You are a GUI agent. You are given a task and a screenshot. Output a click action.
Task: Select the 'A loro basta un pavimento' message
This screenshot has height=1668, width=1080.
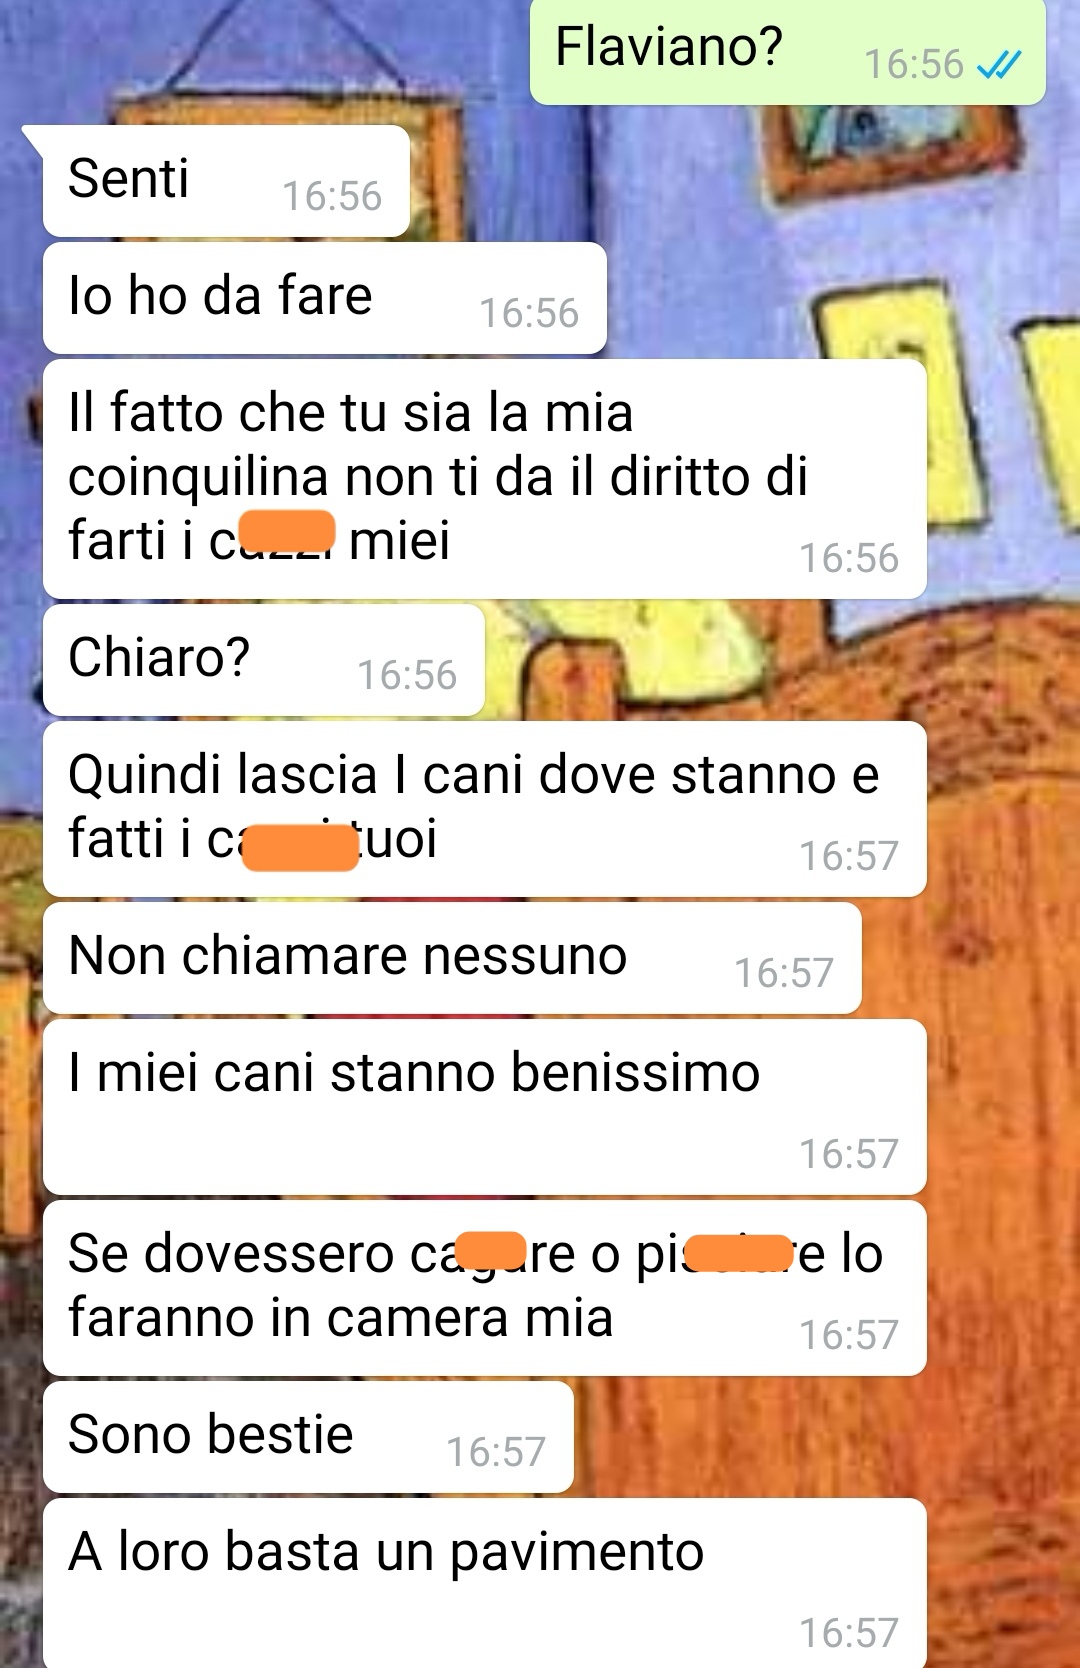[x=485, y=1583]
